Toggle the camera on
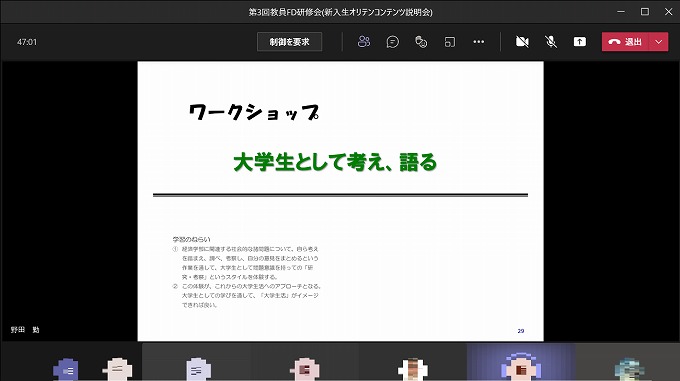The width and height of the screenshot is (680, 381). tap(522, 42)
